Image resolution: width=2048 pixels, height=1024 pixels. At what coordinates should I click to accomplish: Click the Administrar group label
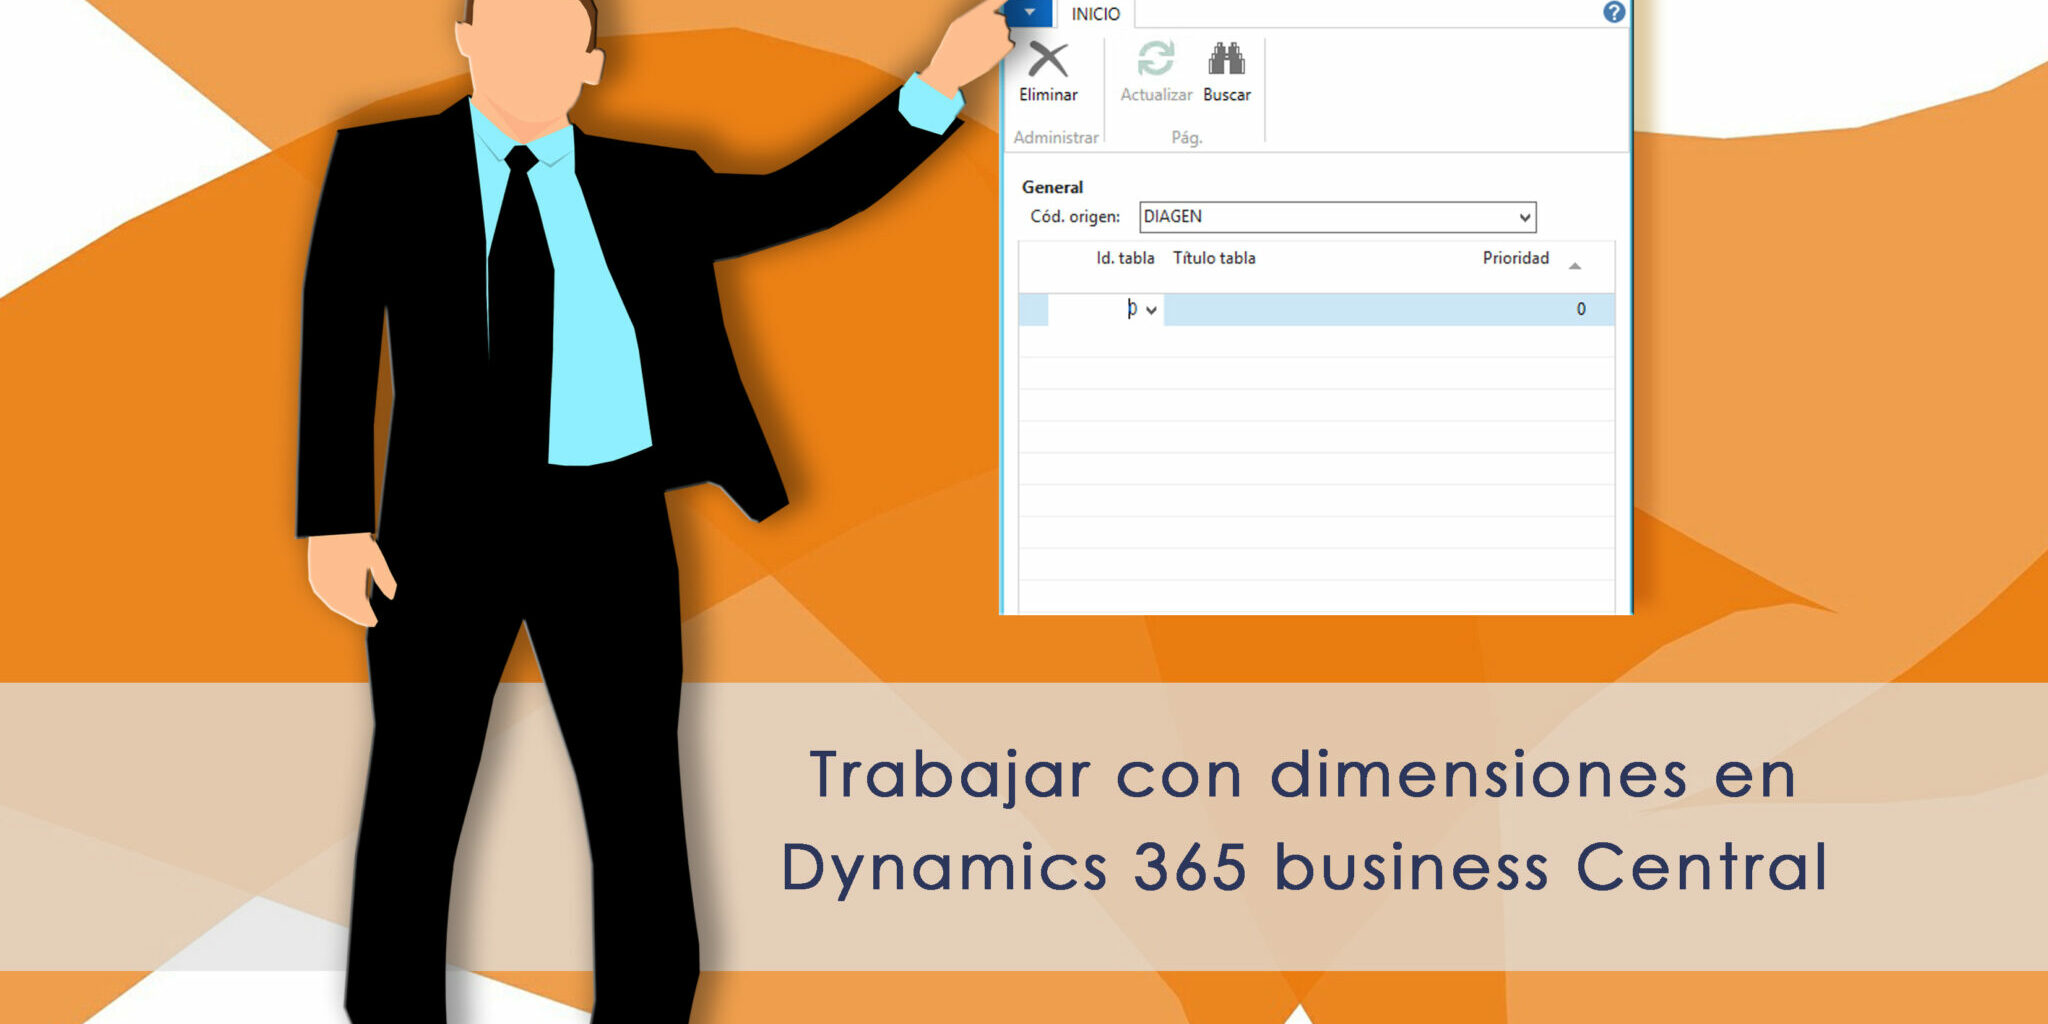click(x=1055, y=135)
